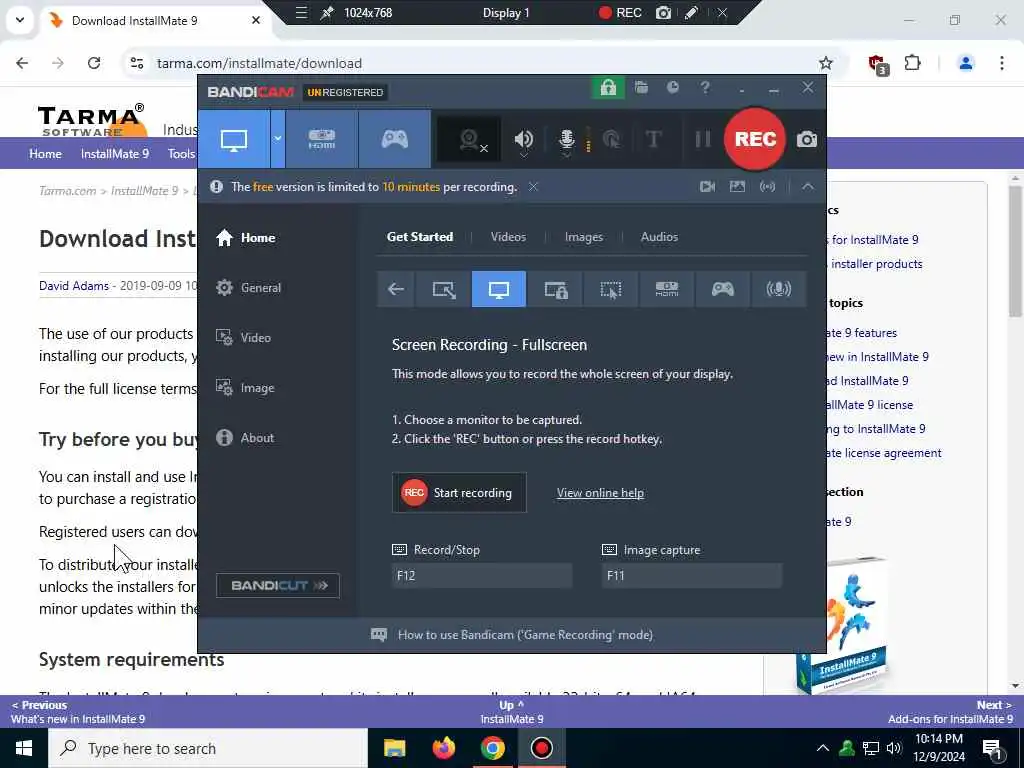This screenshot has height=768, width=1024.
Task: Open File Explorer from the taskbar
Action: (x=394, y=748)
